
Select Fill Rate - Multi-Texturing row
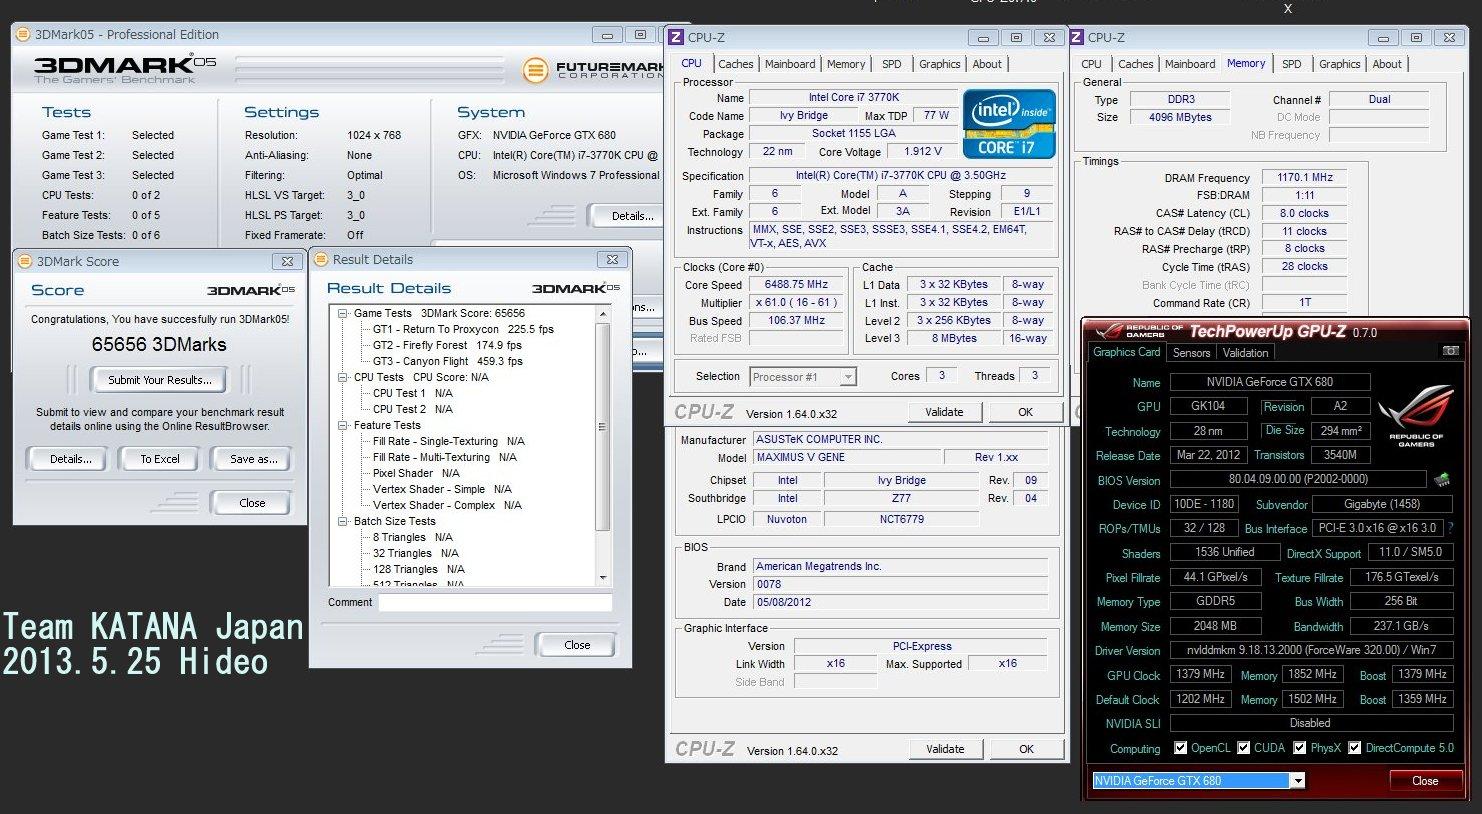pyautogui.click(x=444, y=457)
